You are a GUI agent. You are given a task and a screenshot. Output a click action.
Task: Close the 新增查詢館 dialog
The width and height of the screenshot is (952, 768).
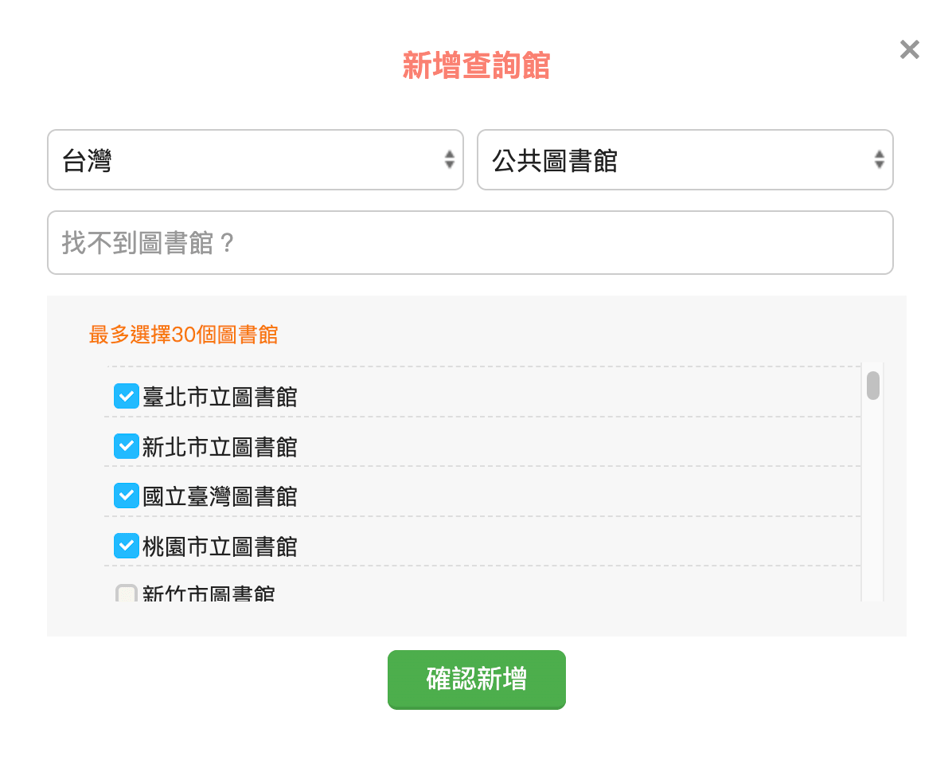point(909,50)
